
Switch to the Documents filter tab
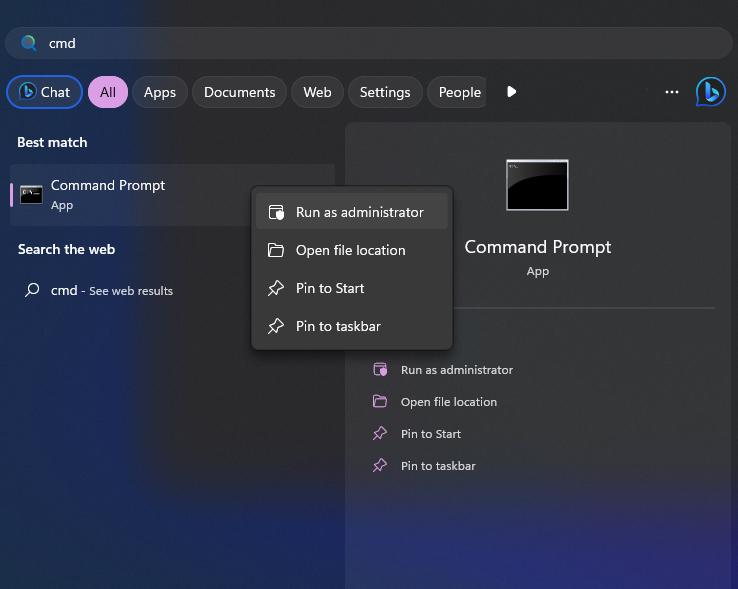point(240,92)
